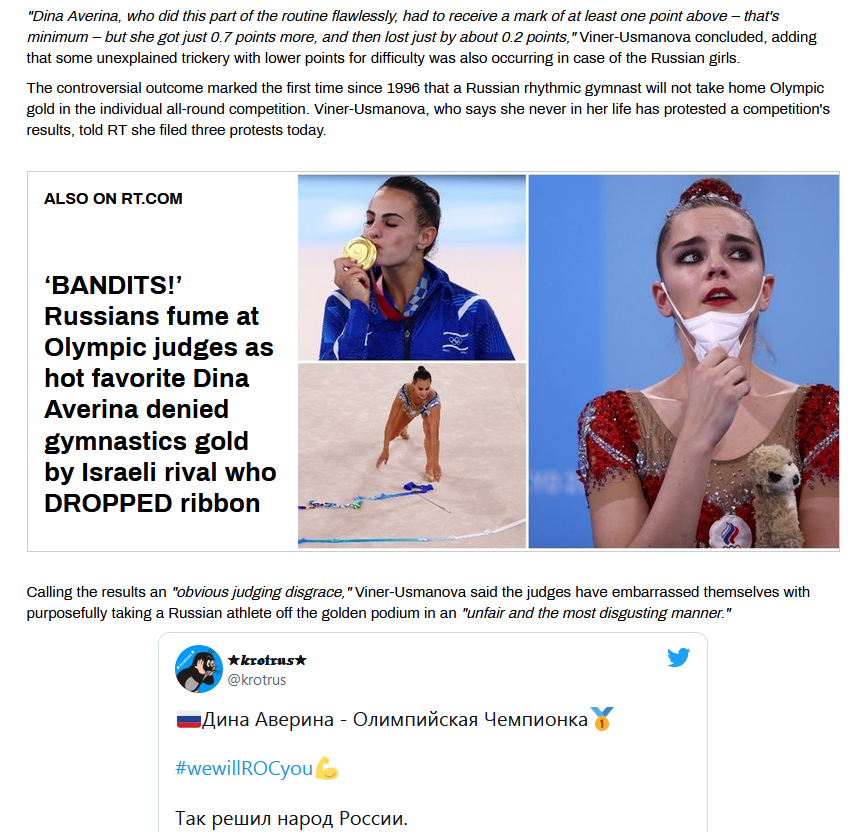The image size is (859, 832).
Task: Open the krotrus mole avatar
Action: click(x=199, y=668)
